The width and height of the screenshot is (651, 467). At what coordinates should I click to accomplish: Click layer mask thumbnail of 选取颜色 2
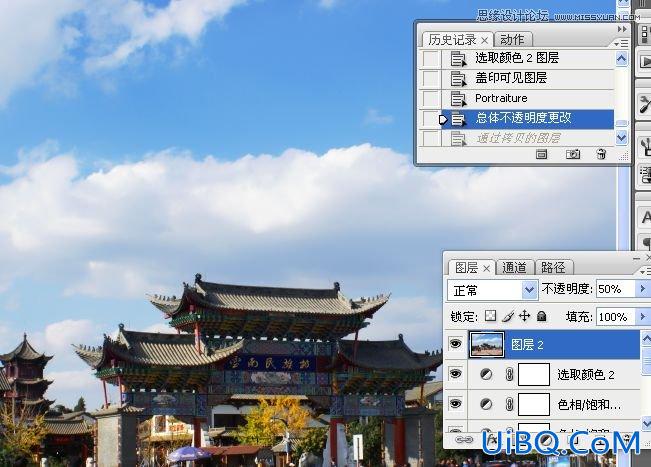pos(534,374)
